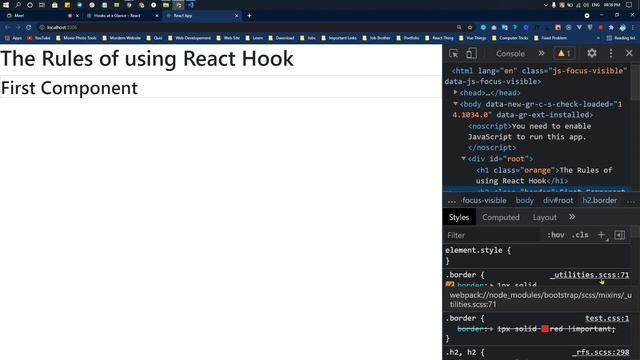The height and width of the screenshot is (360, 640).
Task: Open Windows taskbar search
Action: tap(18, 5)
